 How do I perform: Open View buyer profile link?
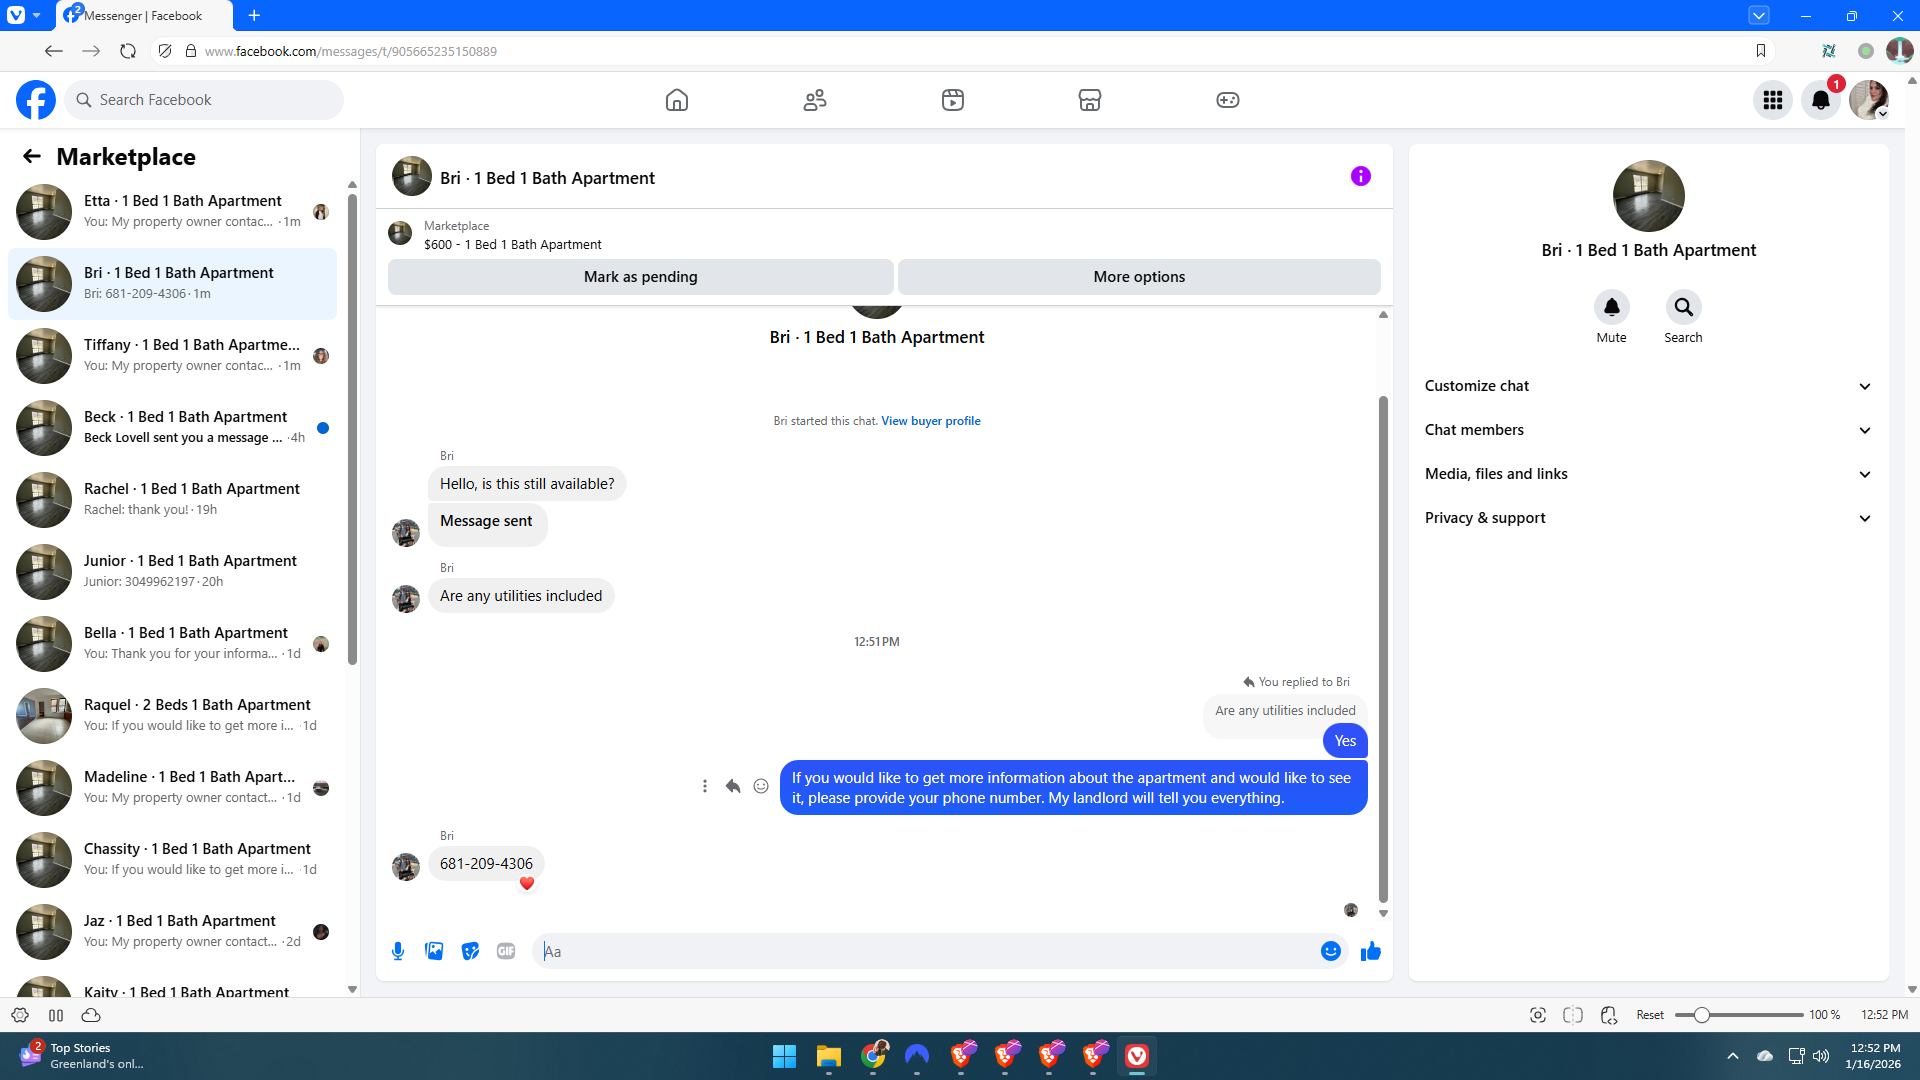coord(930,421)
